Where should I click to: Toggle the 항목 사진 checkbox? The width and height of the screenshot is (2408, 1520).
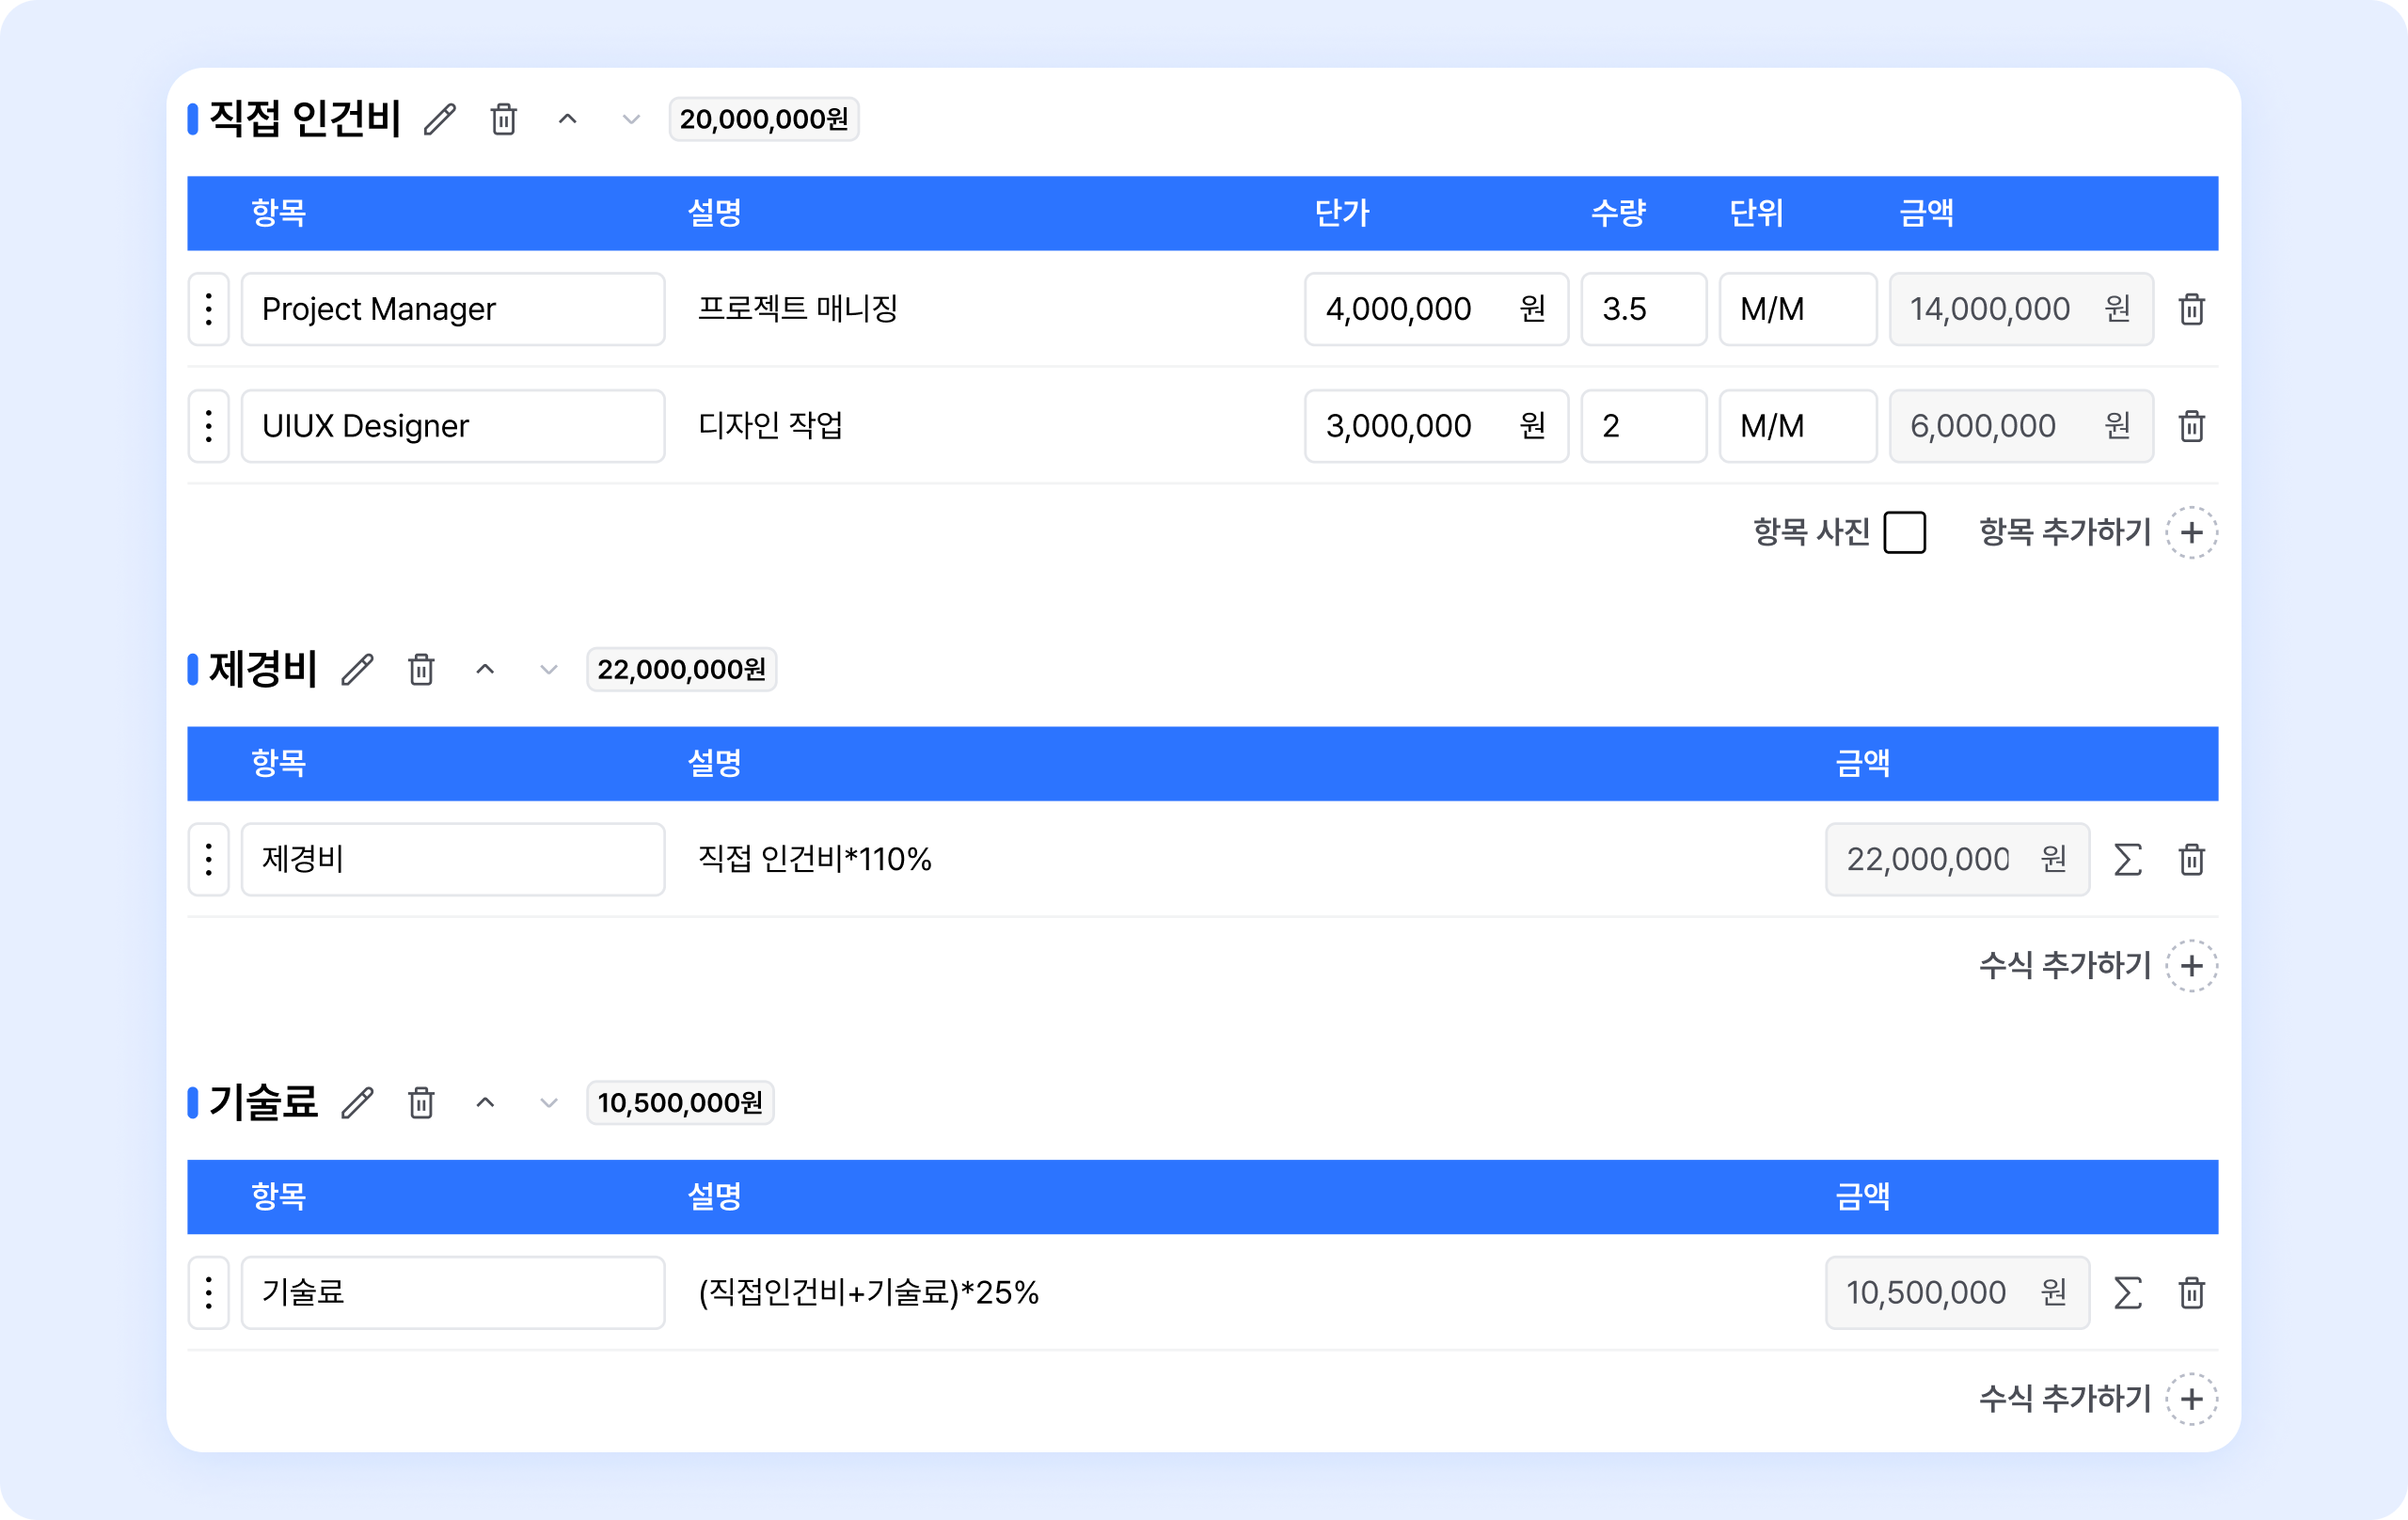tap(1904, 532)
